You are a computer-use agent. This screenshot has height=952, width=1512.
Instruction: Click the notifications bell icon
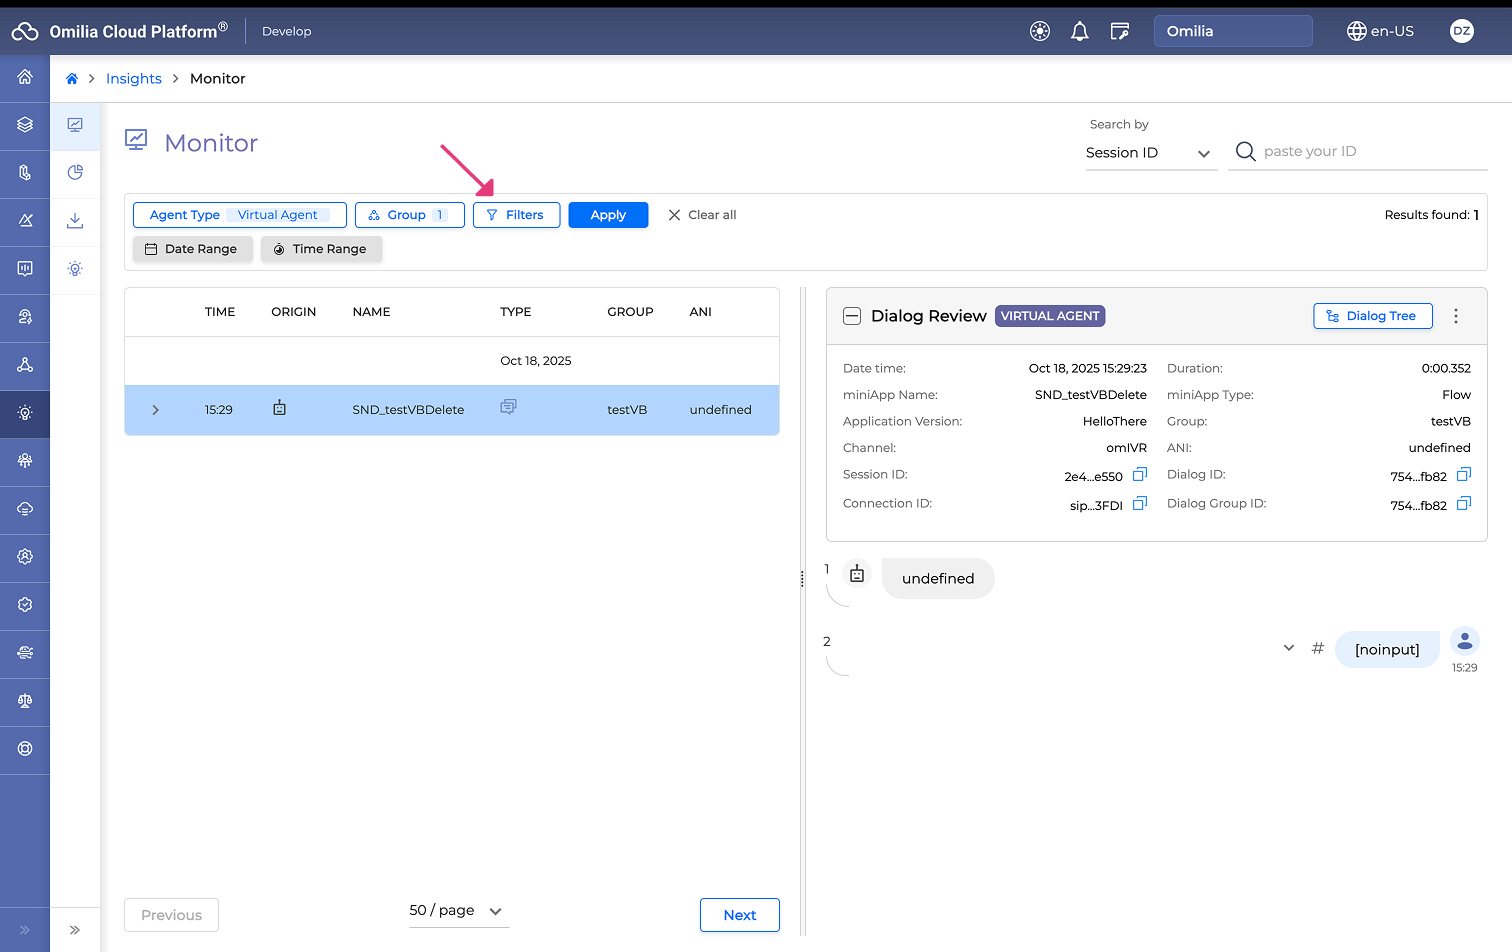tap(1079, 32)
